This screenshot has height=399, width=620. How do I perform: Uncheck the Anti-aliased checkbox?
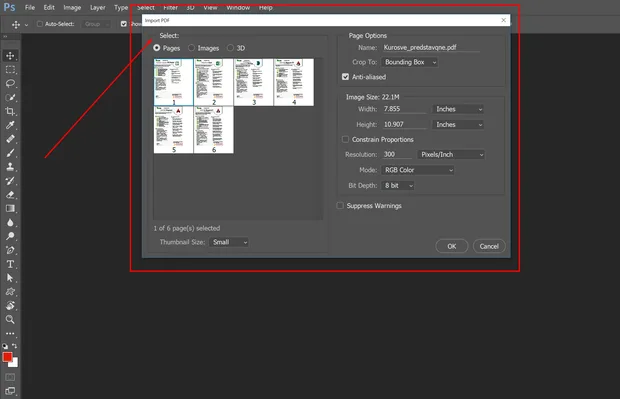(x=345, y=77)
